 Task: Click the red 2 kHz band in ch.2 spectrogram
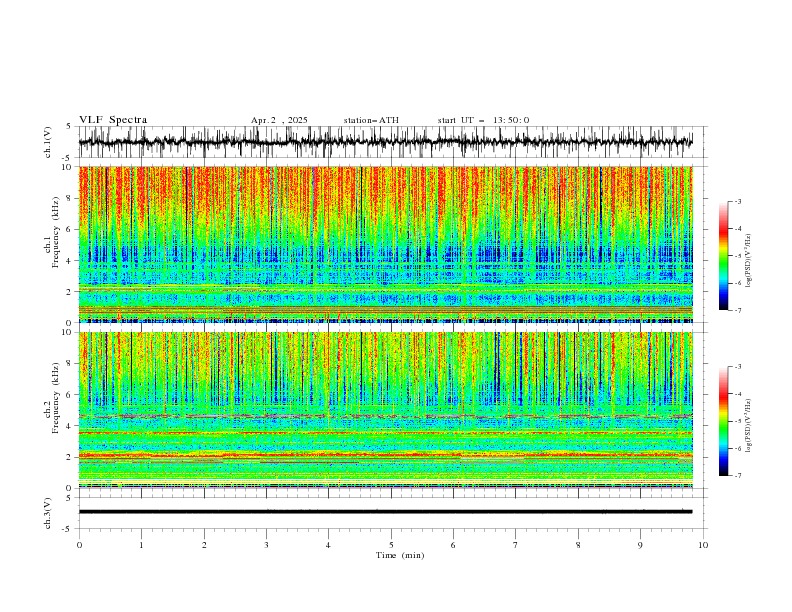pos(385,455)
